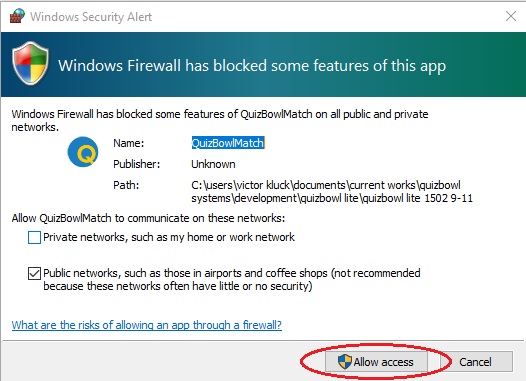
Task: Click the Windows Security Alert title text
Action: (x=91, y=16)
